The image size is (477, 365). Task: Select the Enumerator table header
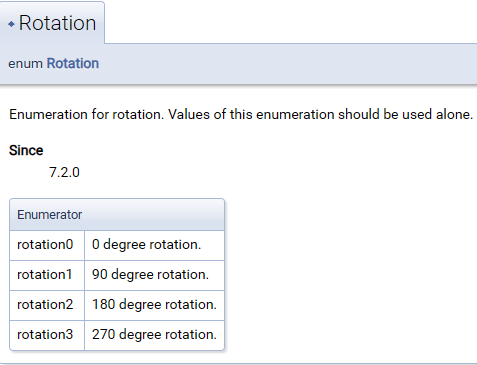click(x=117, y=215)
